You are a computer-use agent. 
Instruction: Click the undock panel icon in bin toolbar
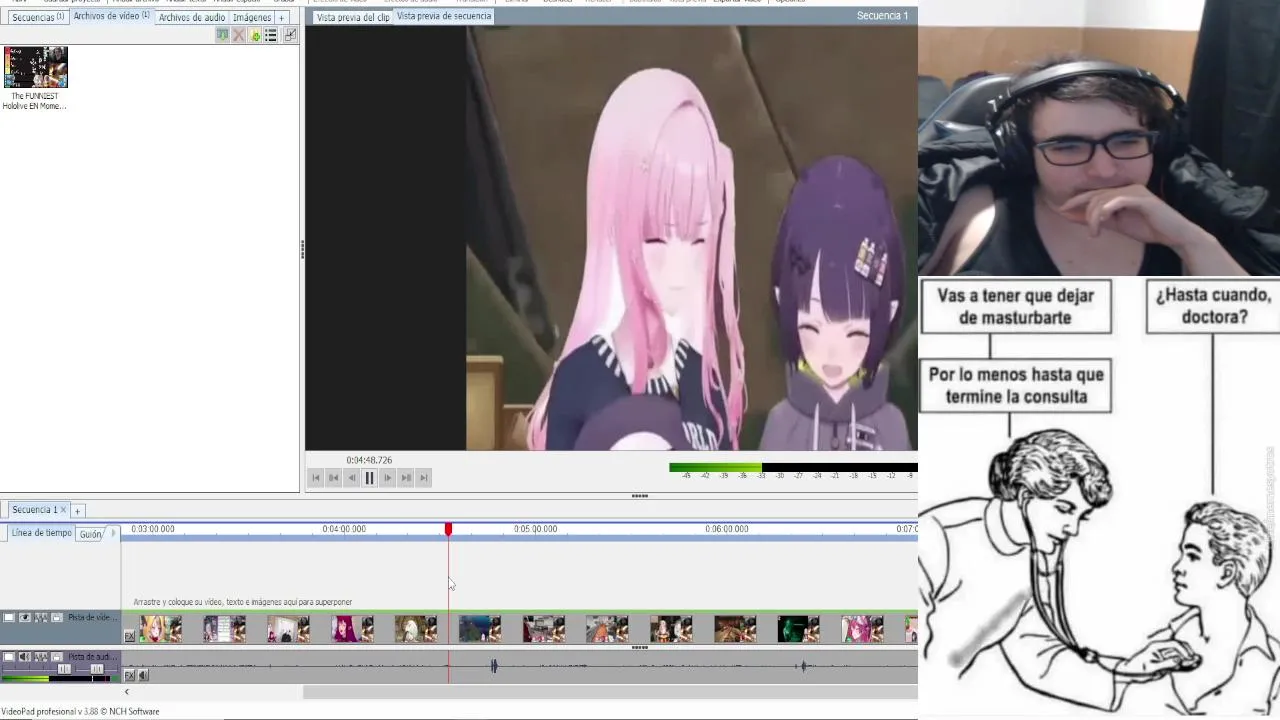pos(290,35)
